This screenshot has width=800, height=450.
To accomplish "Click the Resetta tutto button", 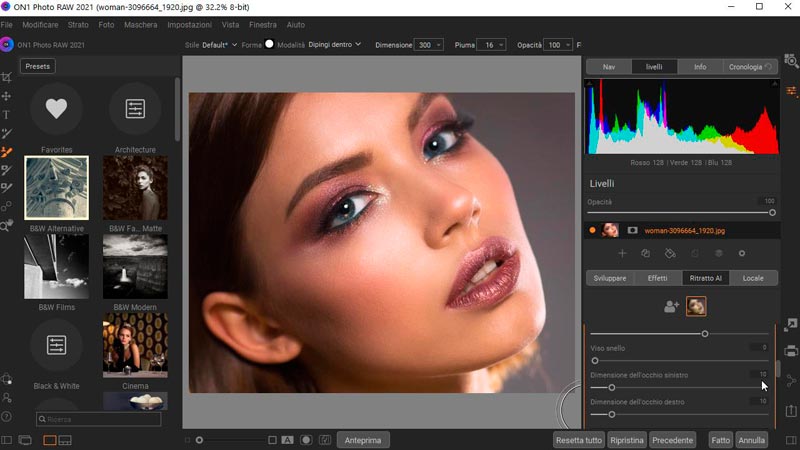I will [579, 440].
